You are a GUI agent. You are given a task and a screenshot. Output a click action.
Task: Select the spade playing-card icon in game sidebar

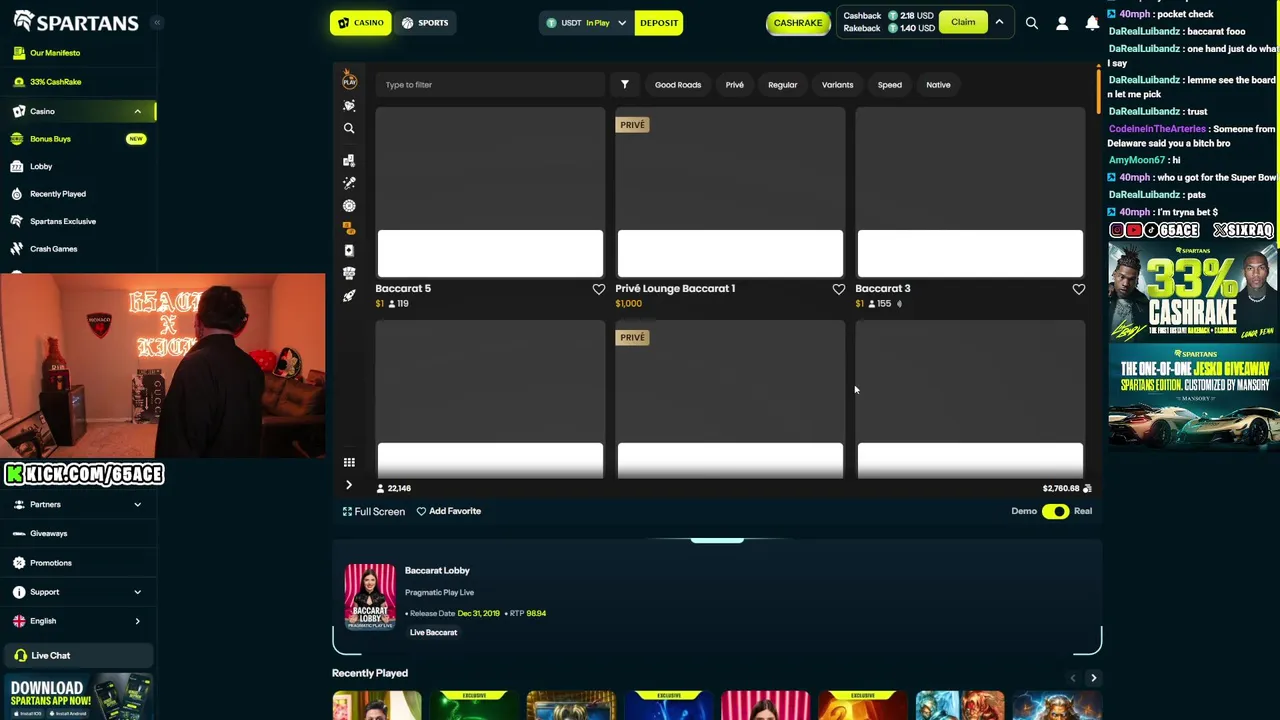click(x=349, y=251)
